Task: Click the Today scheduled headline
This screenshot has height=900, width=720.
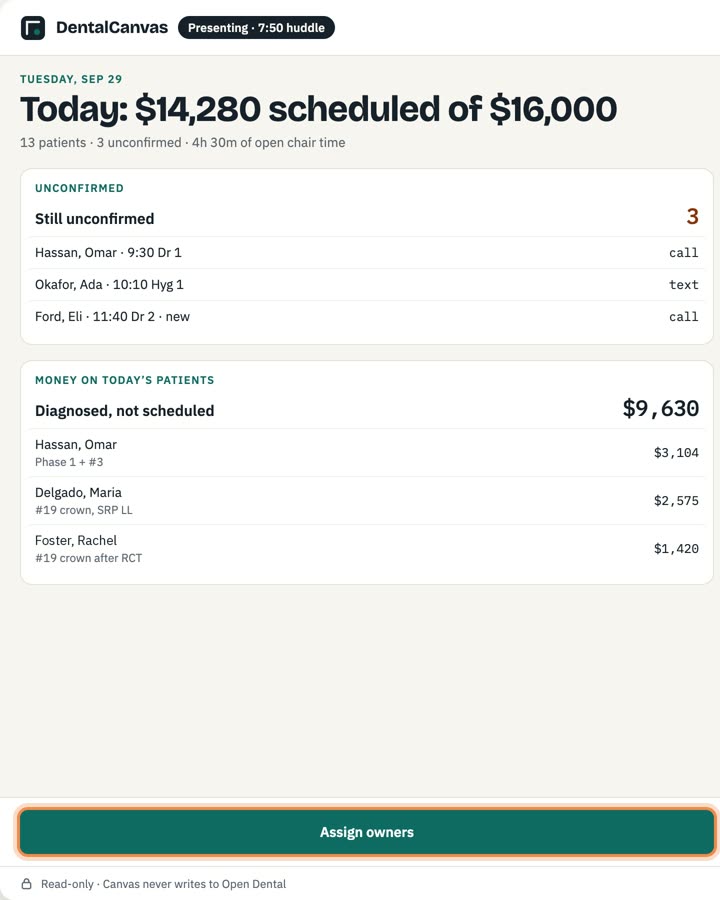Action: tap(319, 109)
